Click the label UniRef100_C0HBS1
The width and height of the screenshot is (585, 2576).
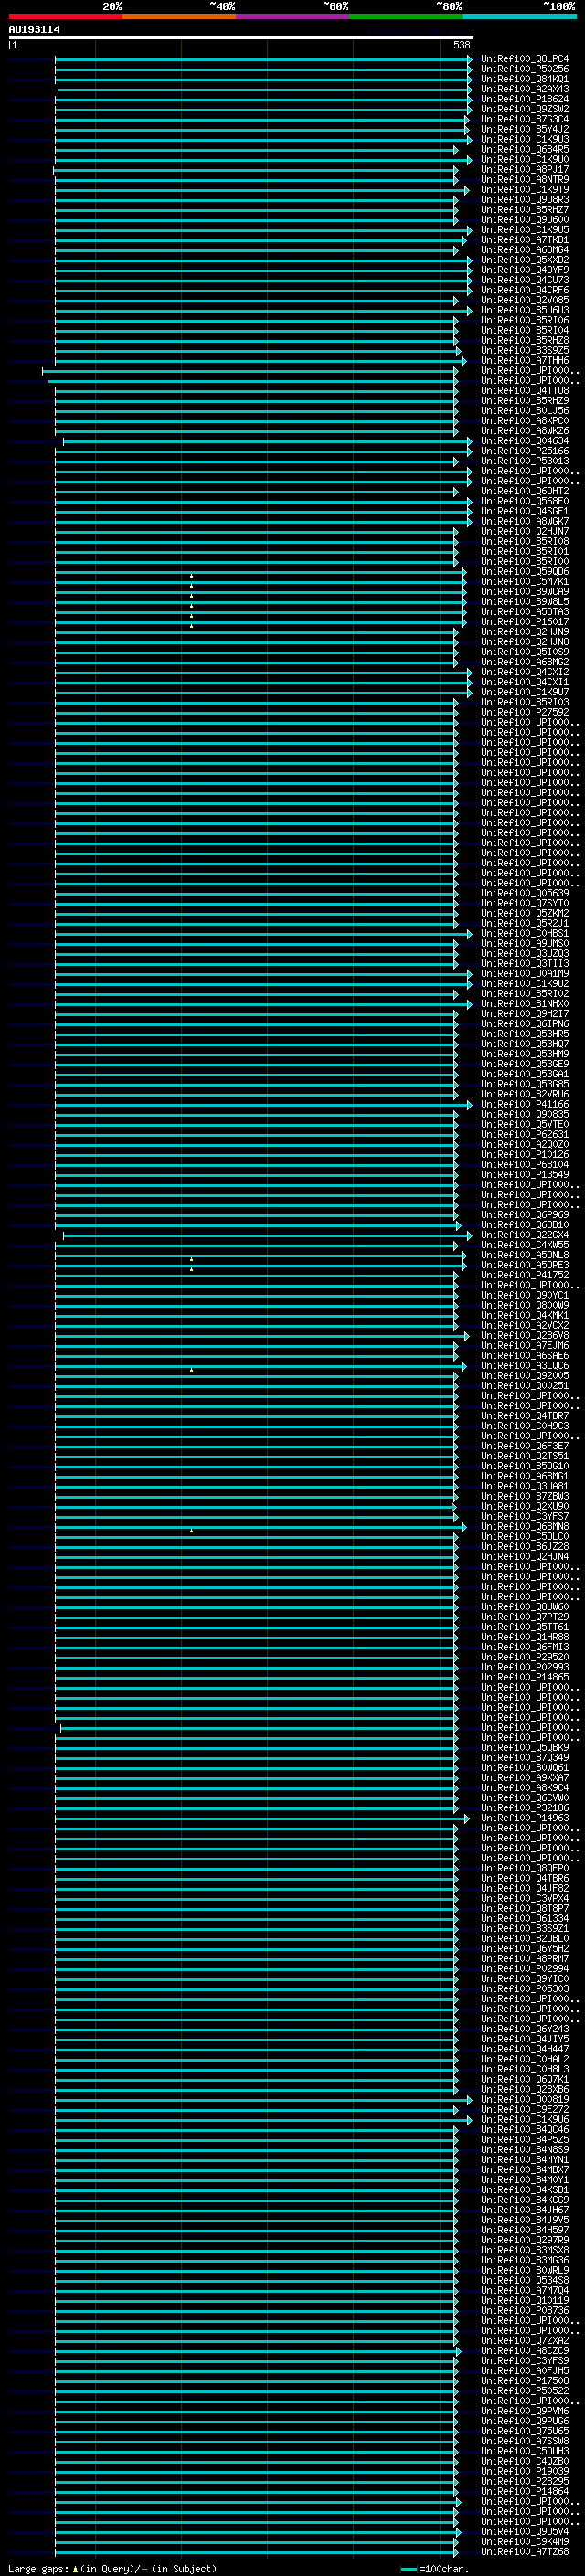524,934
